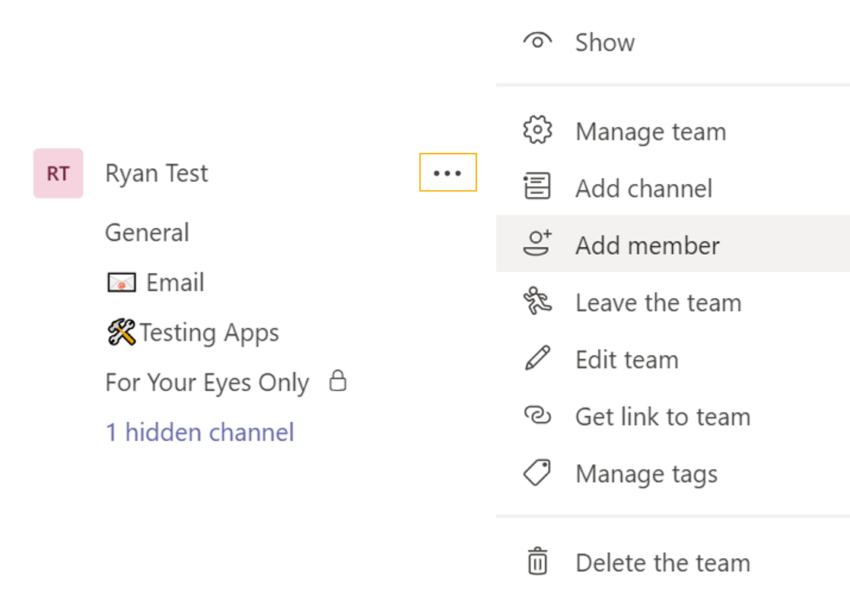The height and width of the screenshot is (600, 850).
Task: Choose Add member from the menu
Action: pos(647,244)
